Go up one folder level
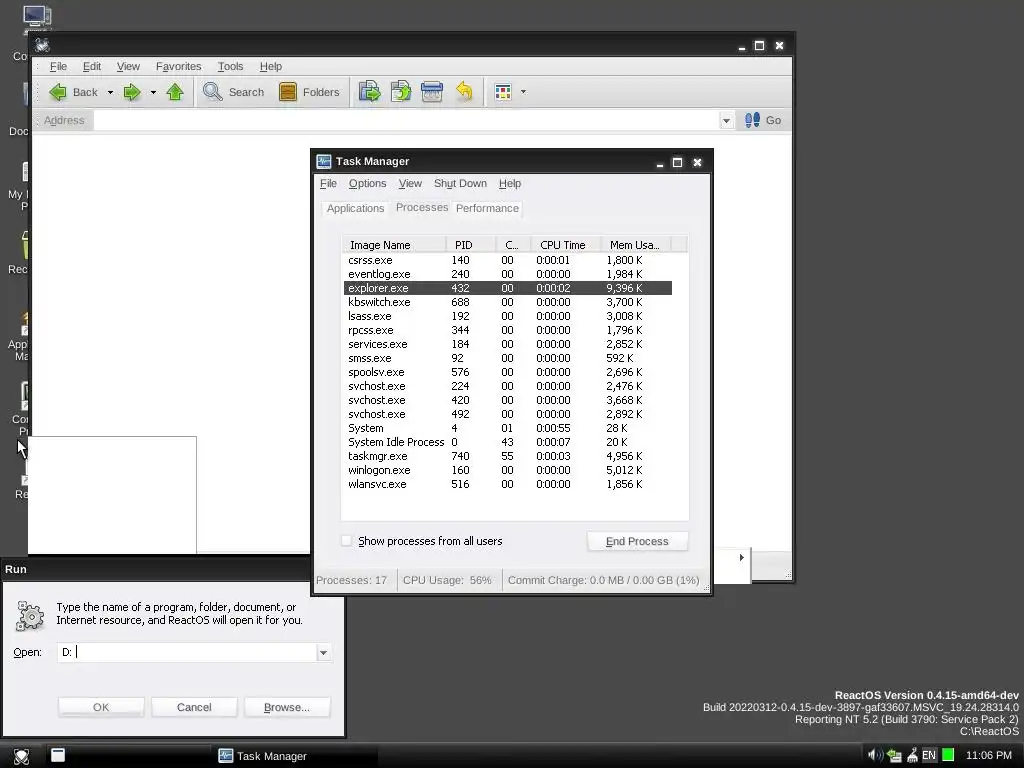This screenshot has width=1024, height=768. [175, 92]
